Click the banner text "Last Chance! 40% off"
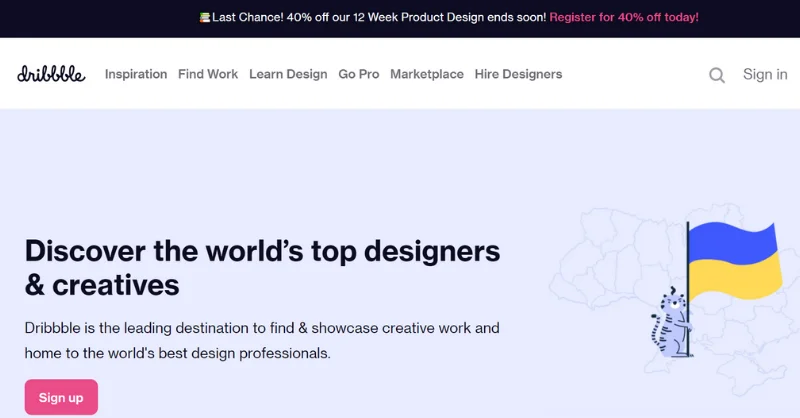Image resolution: width=800 pixels, height=418 pixels. (269, 17)
